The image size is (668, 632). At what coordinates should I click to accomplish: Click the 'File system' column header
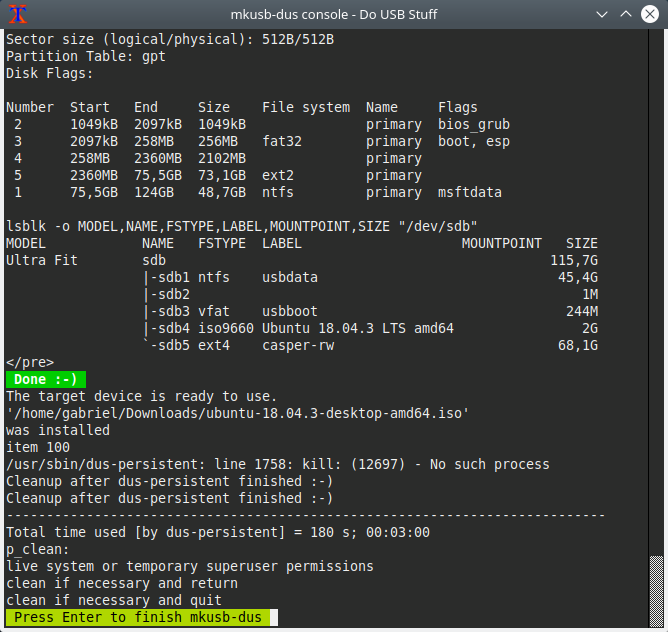tap(306, 107)
